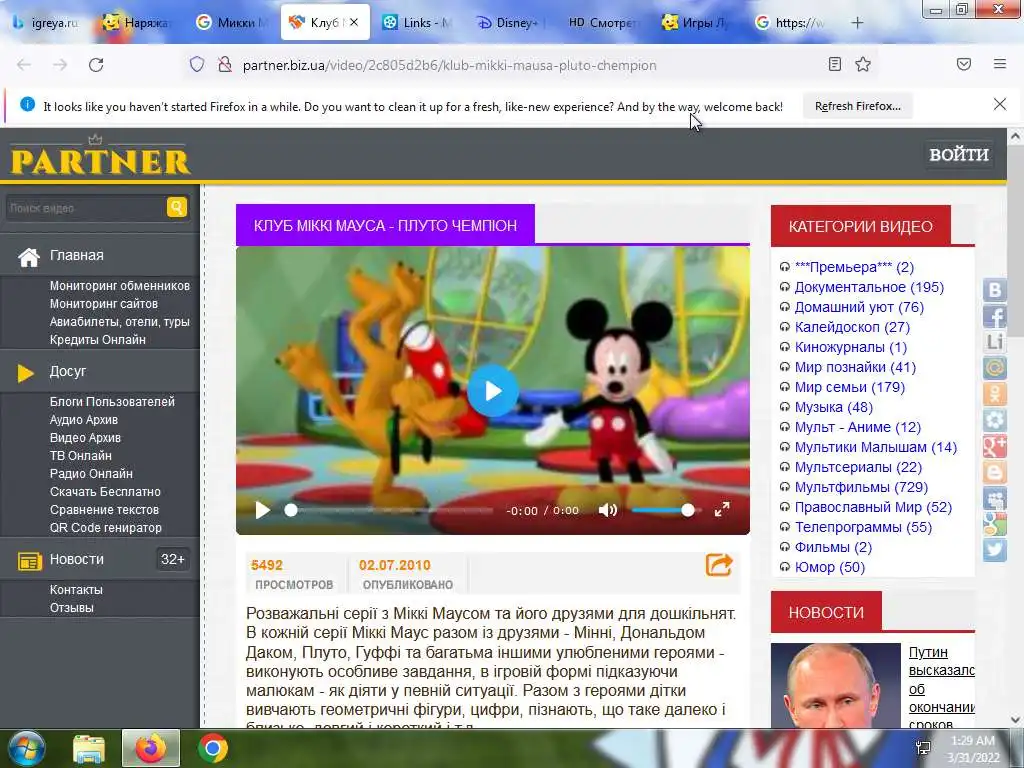Switch to the Микки Google tab
The image size is (1024, 768).
232,23
